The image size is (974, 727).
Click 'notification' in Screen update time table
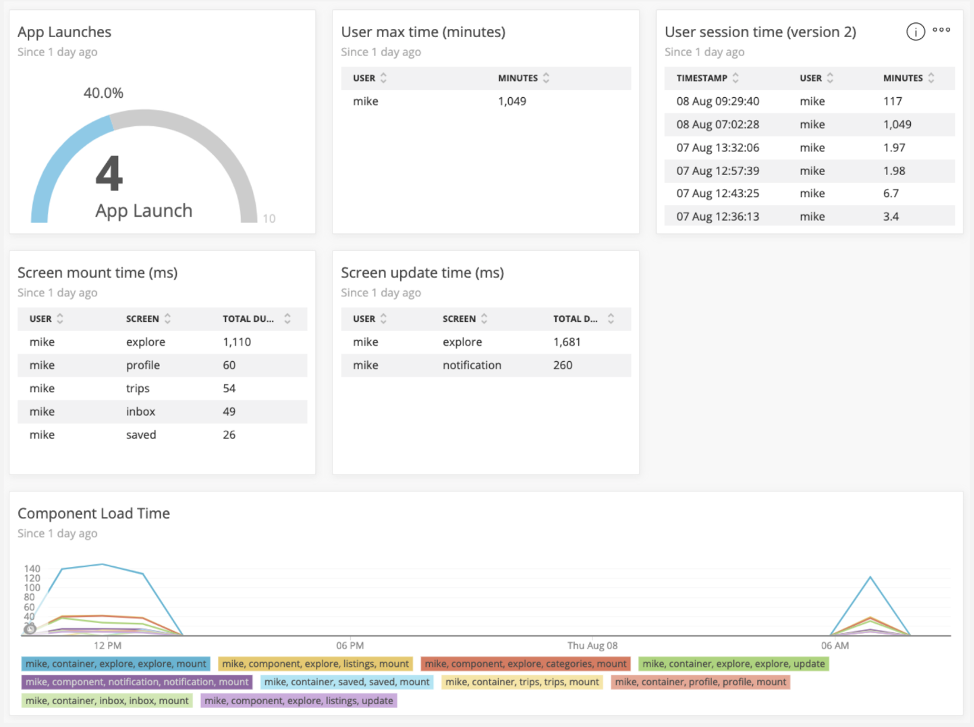[472, 365]
